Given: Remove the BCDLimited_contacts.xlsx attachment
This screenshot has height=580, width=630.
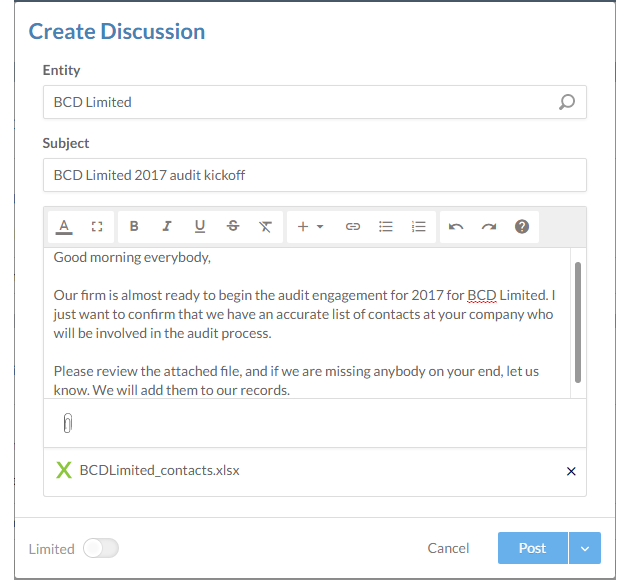Looking at the screenshot, I should (571, 471).
